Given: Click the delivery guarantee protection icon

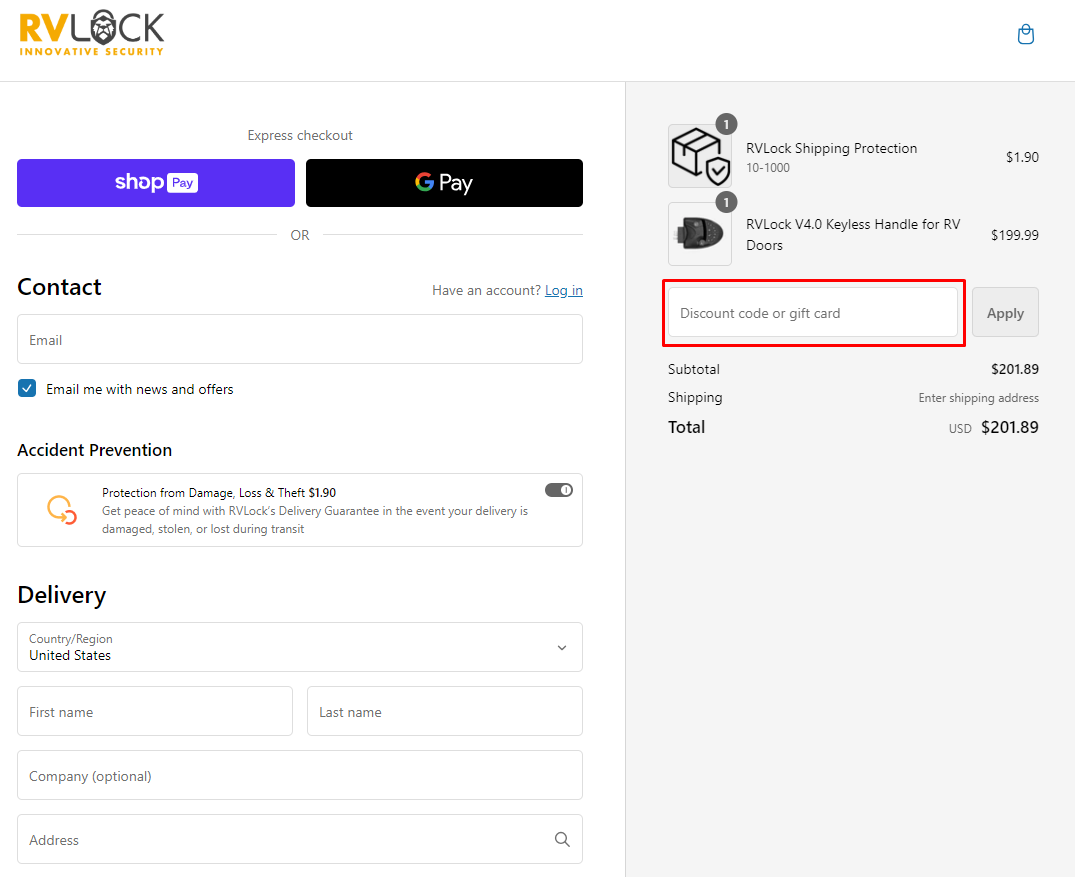Looking at the screenshot, I should [x=62, y=509].
